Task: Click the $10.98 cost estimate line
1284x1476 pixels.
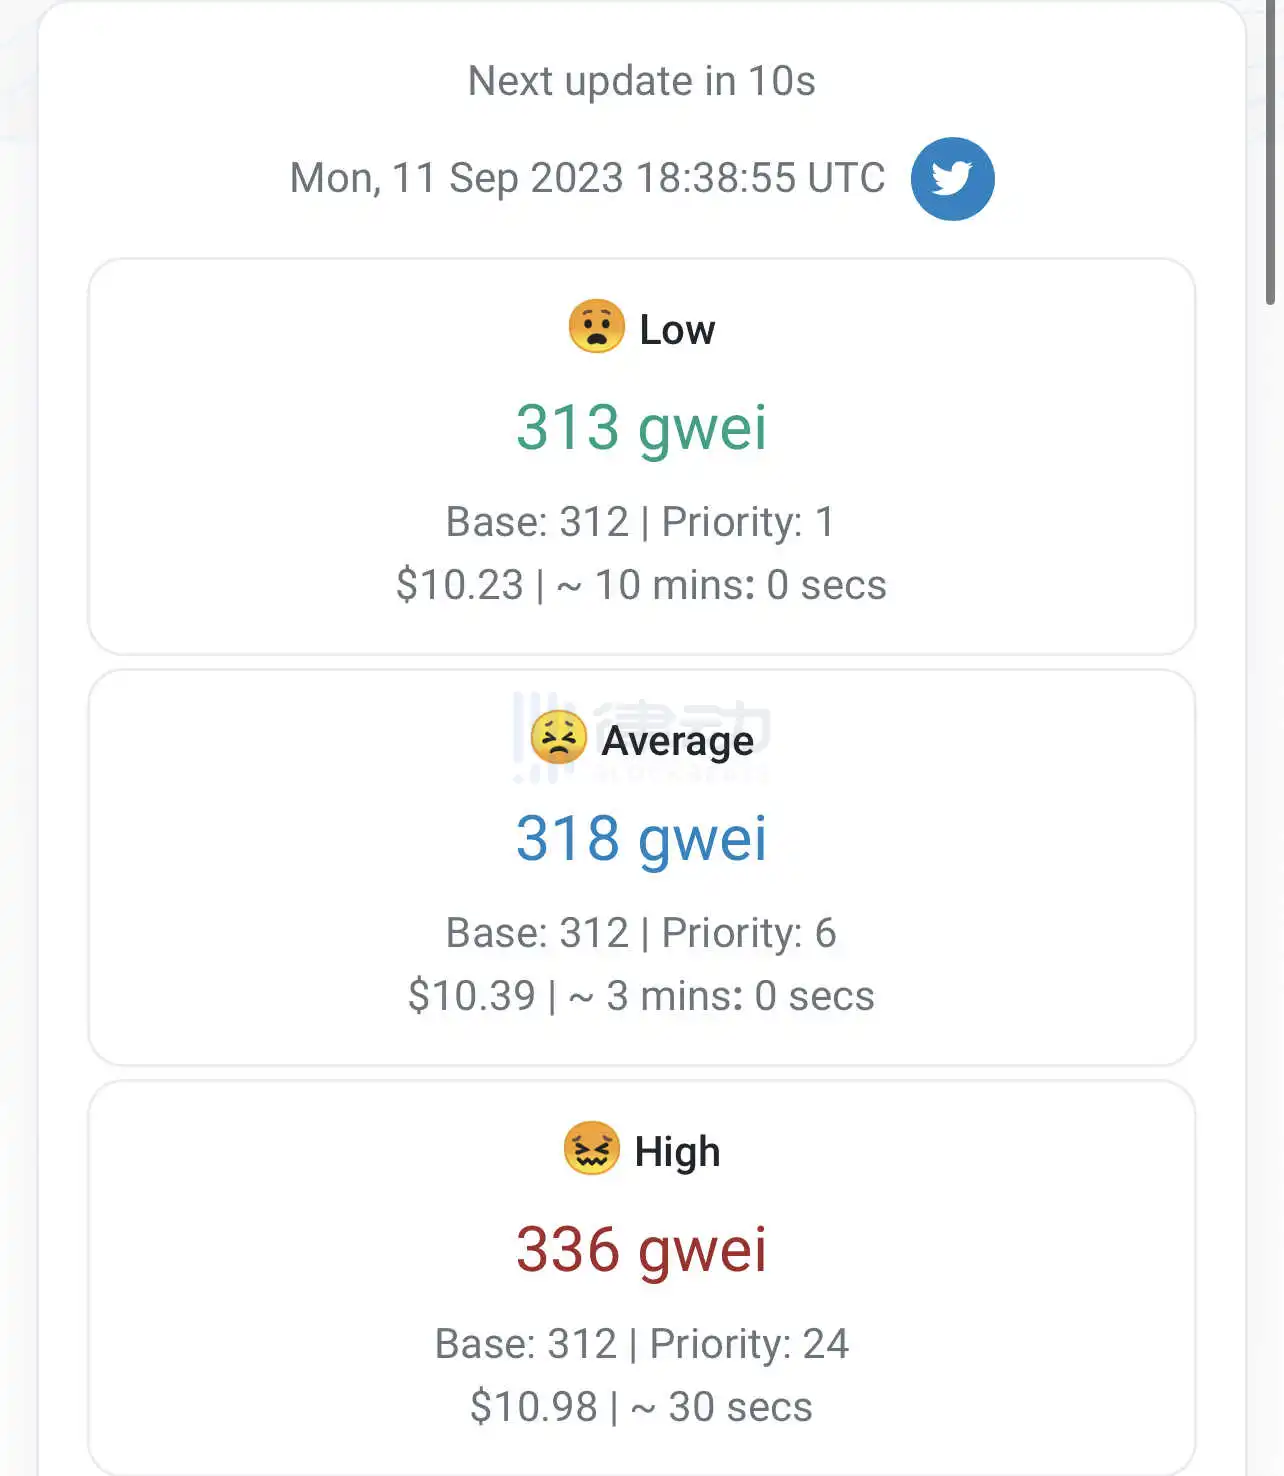Action: pos(641,1407)
